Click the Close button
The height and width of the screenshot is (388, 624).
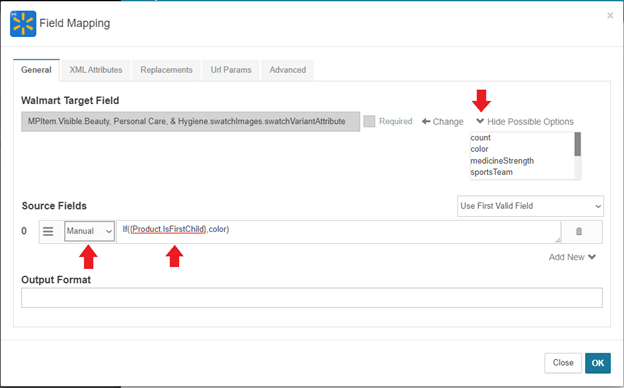click(x=563, y=363)
